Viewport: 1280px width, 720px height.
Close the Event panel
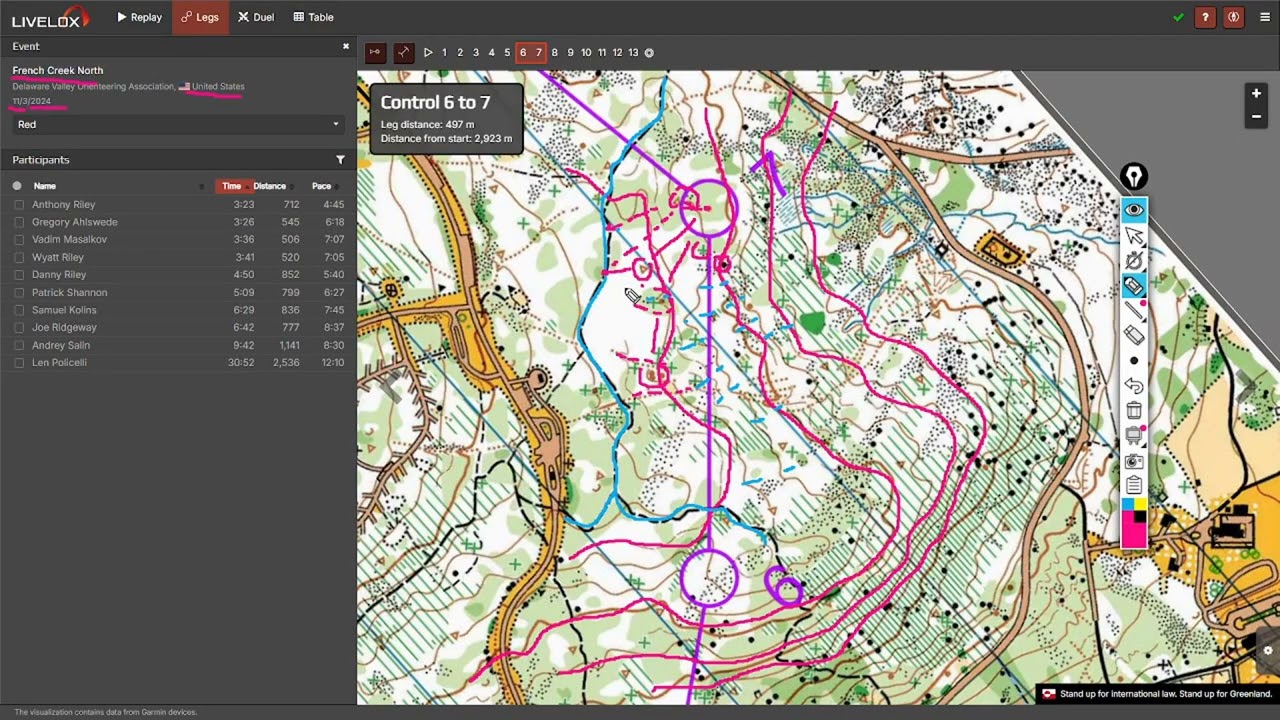click(346, 46)
